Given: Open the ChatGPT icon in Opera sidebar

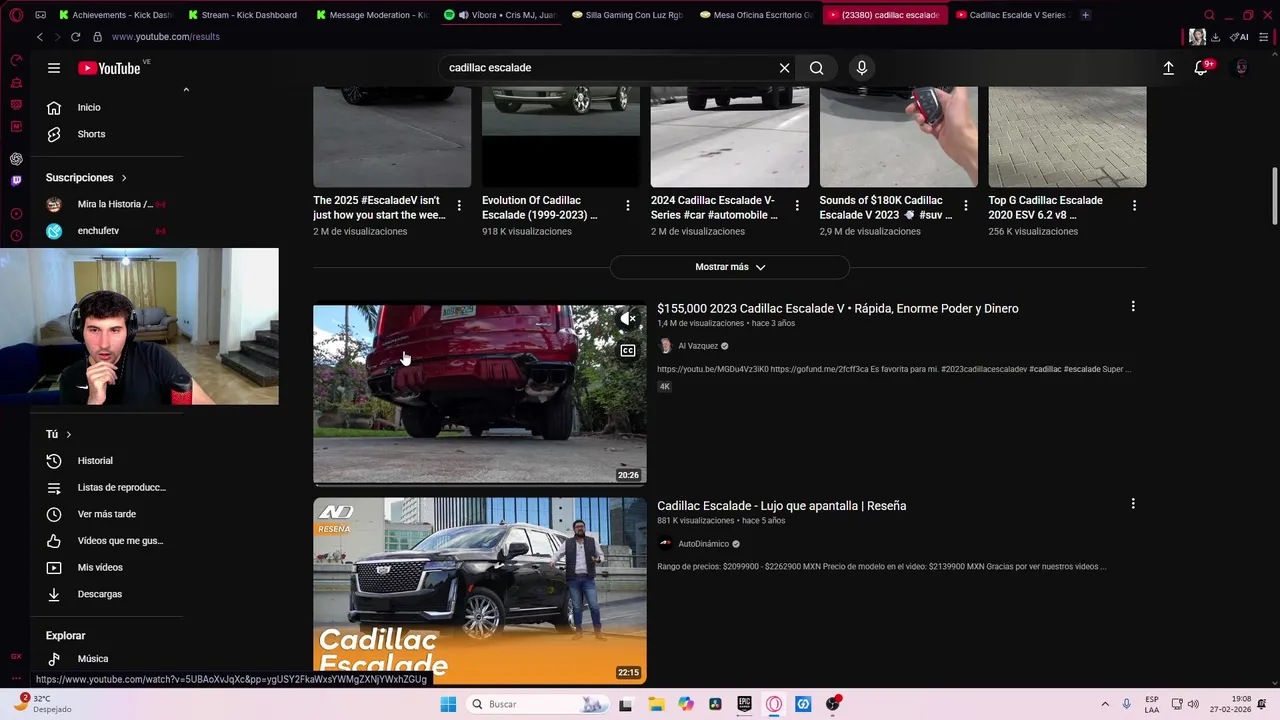Looking at the screenshot, I should tap(16, 159).
